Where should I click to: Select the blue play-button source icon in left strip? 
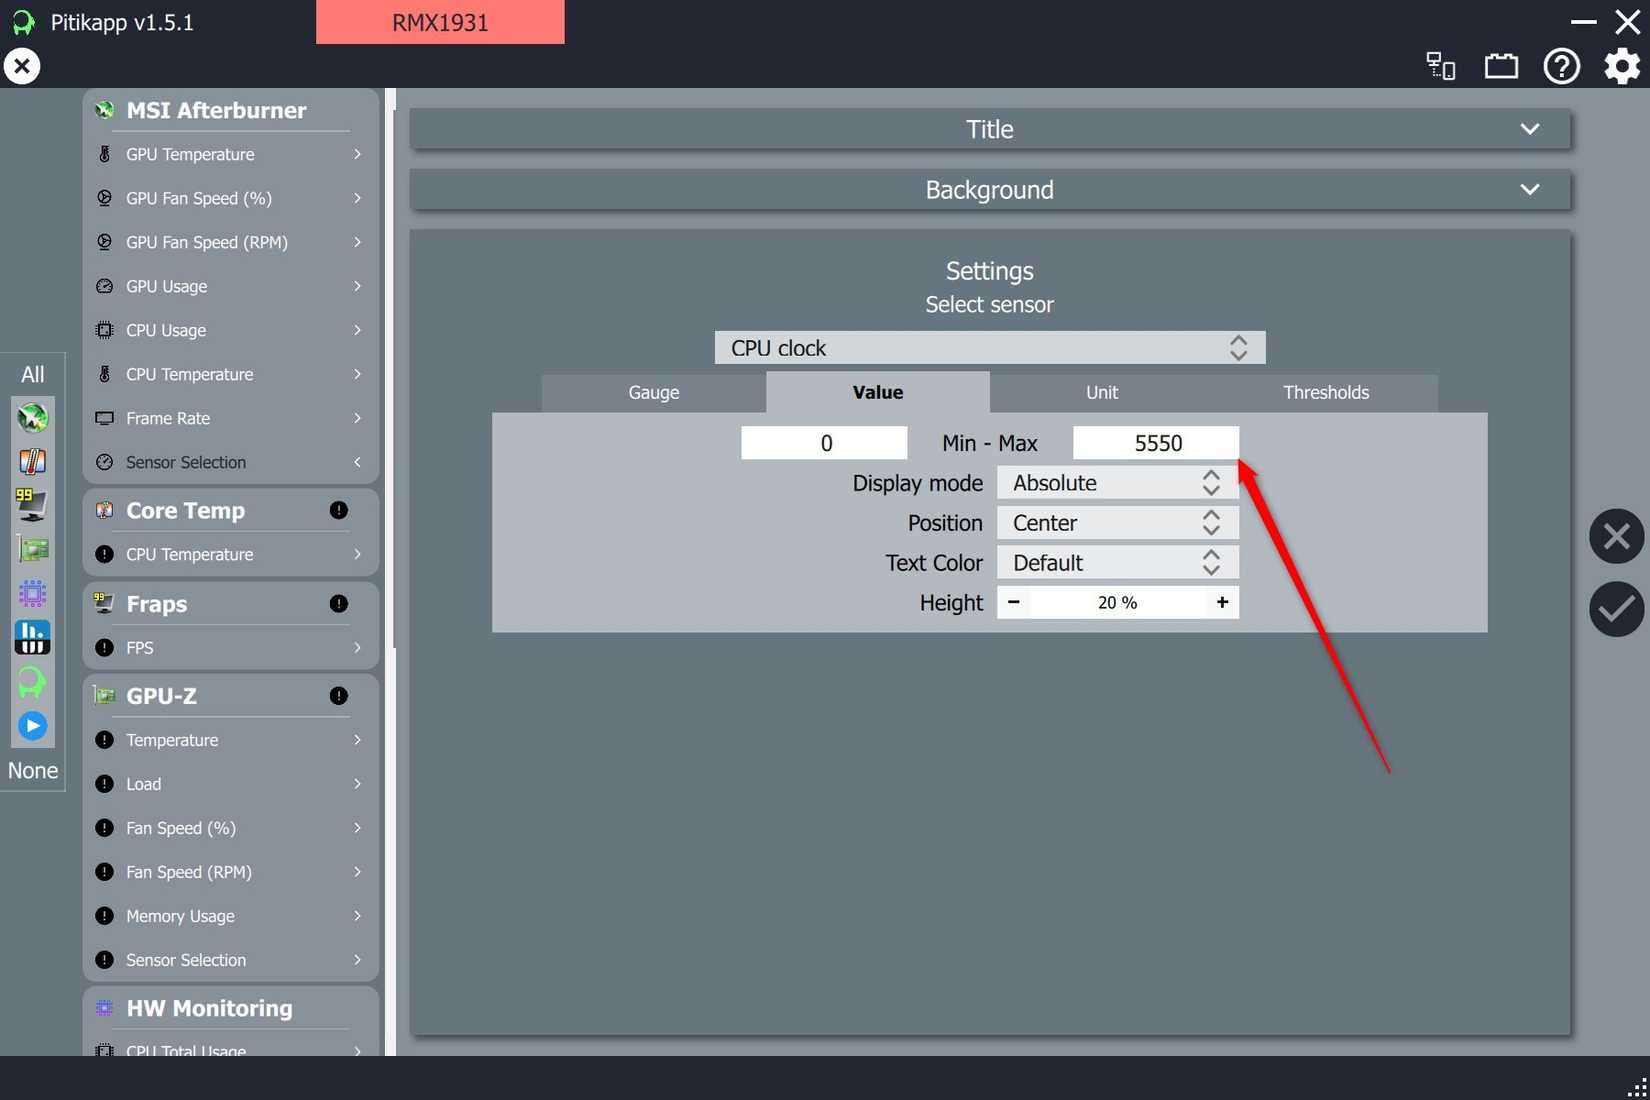point(32,725)
